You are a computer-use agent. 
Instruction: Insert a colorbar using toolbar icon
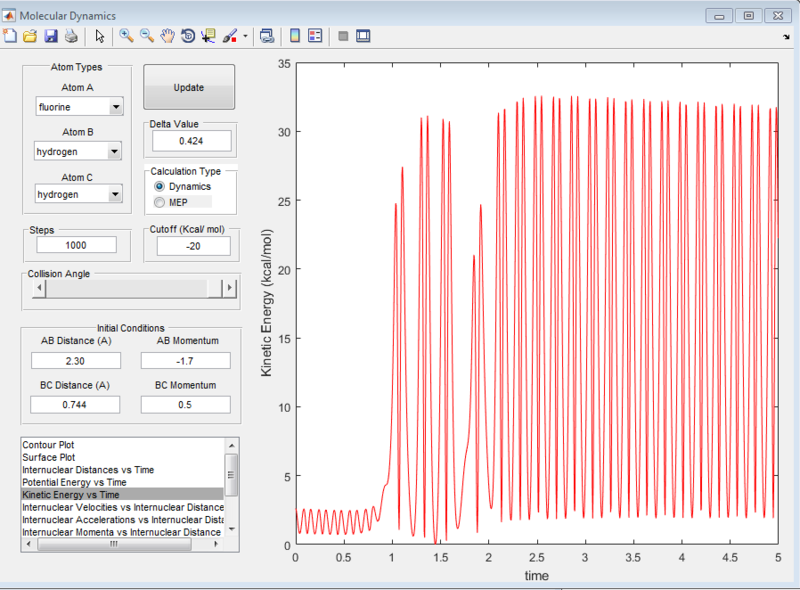(294, 36)
